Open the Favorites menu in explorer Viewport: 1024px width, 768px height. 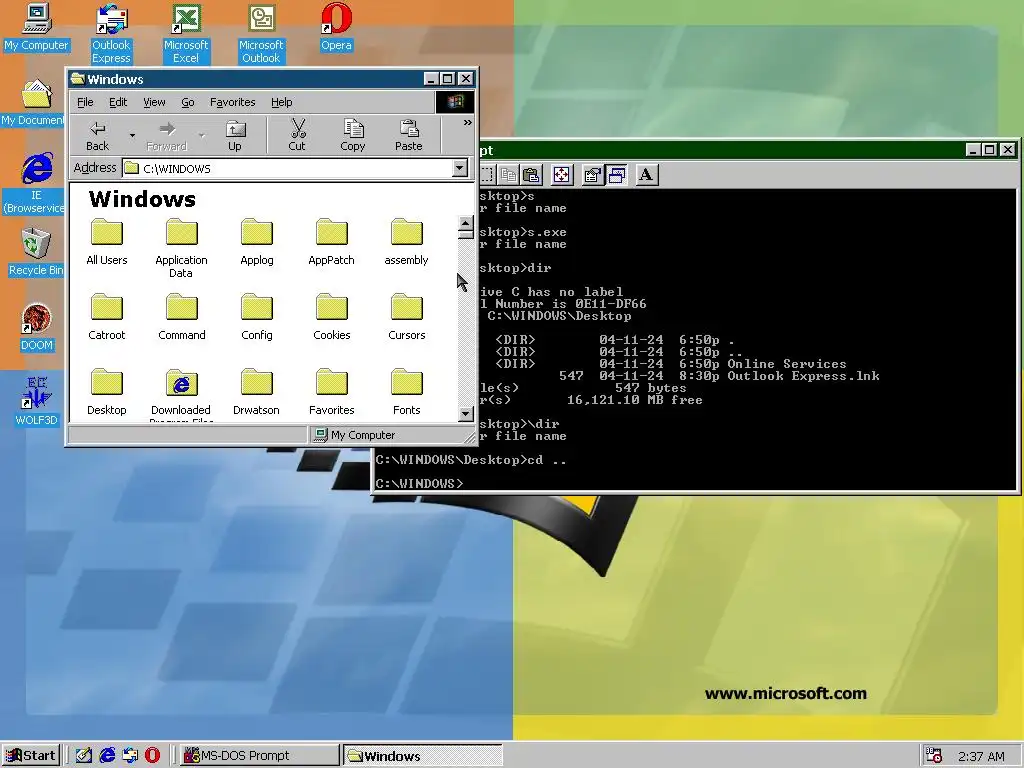[232, 103]
